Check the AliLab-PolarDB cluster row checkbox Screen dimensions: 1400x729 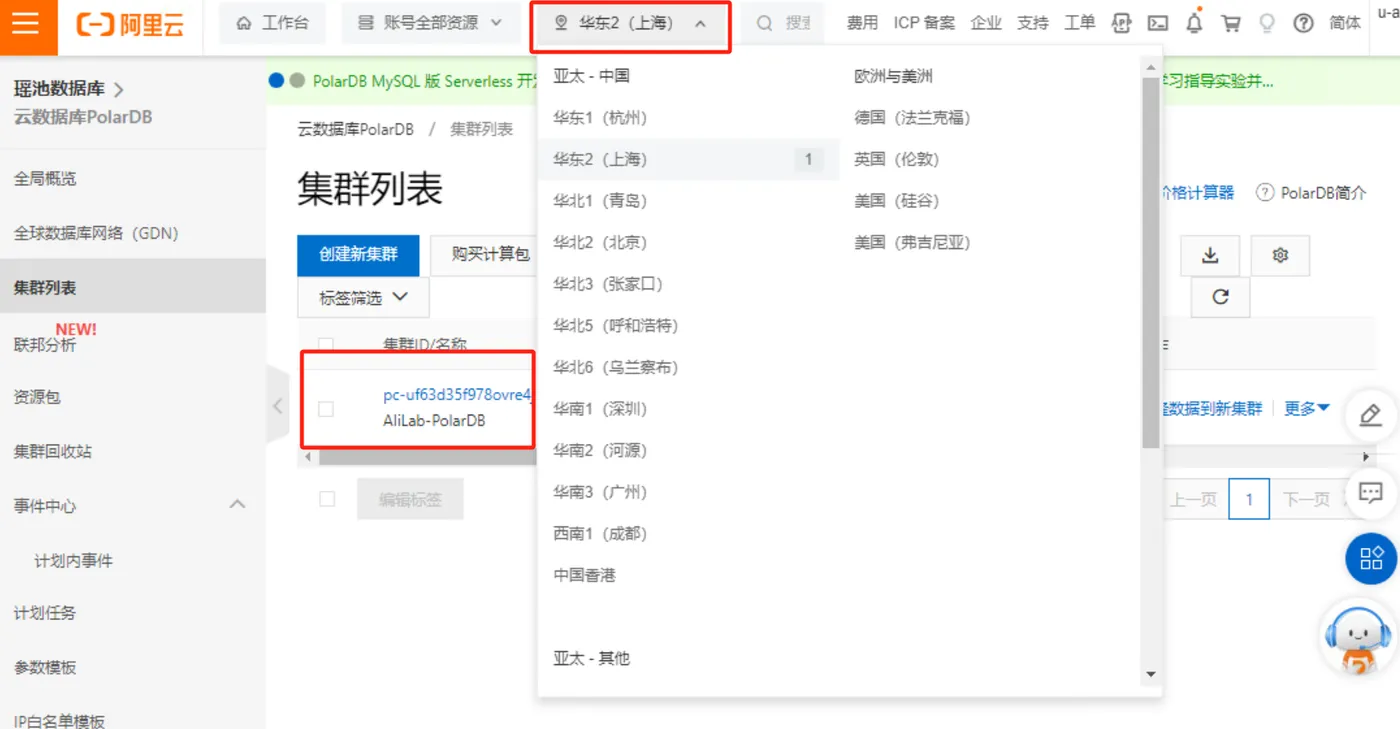(x=326, y=409)
